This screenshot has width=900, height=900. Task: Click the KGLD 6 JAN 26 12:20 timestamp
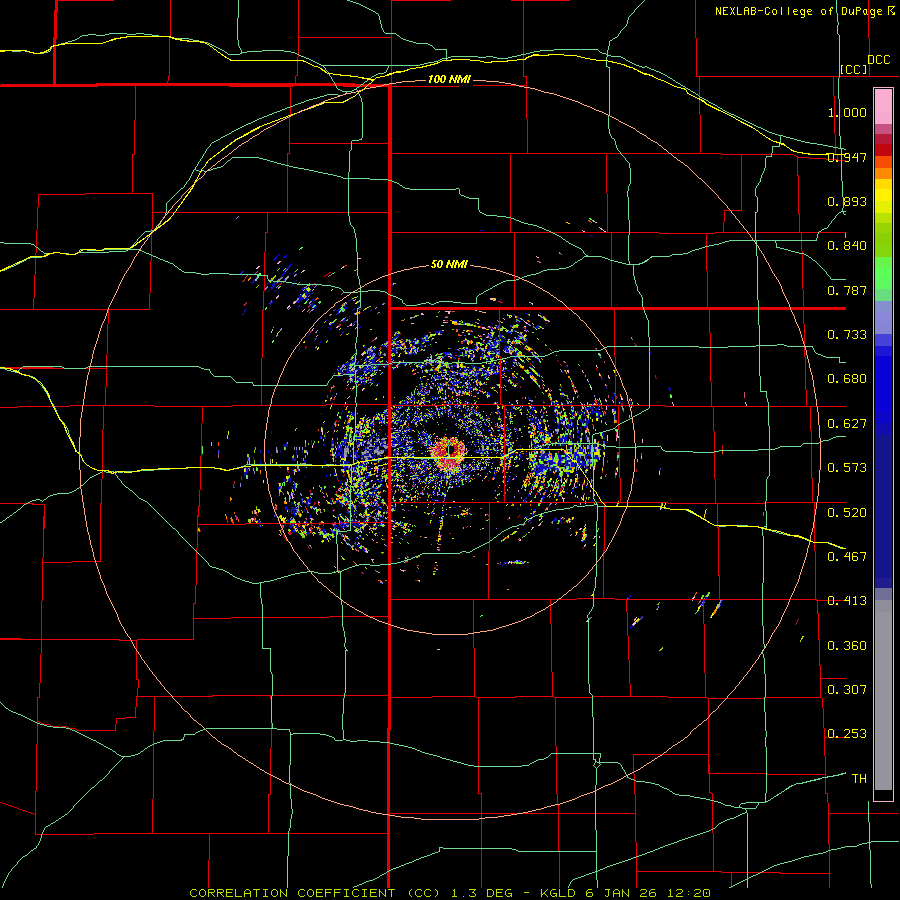coord(625,893)
